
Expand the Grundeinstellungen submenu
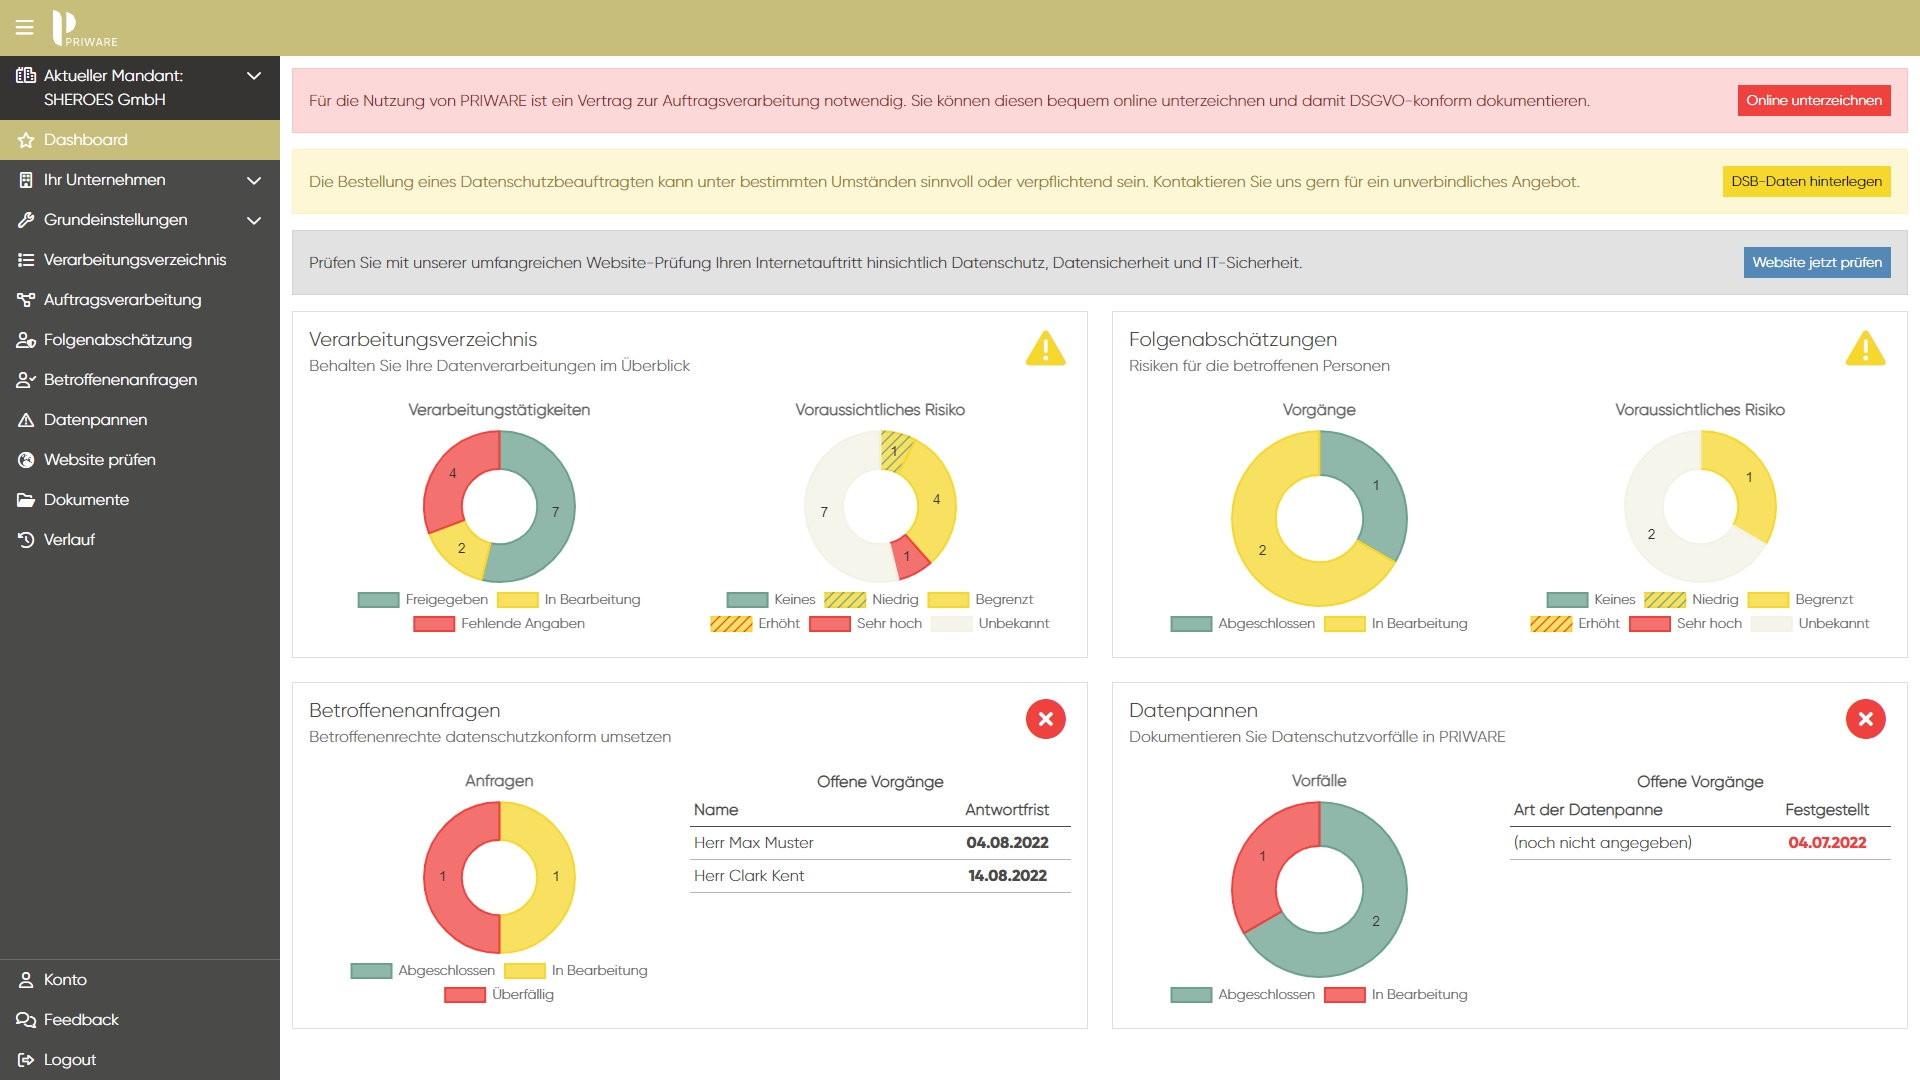(254, 220)
